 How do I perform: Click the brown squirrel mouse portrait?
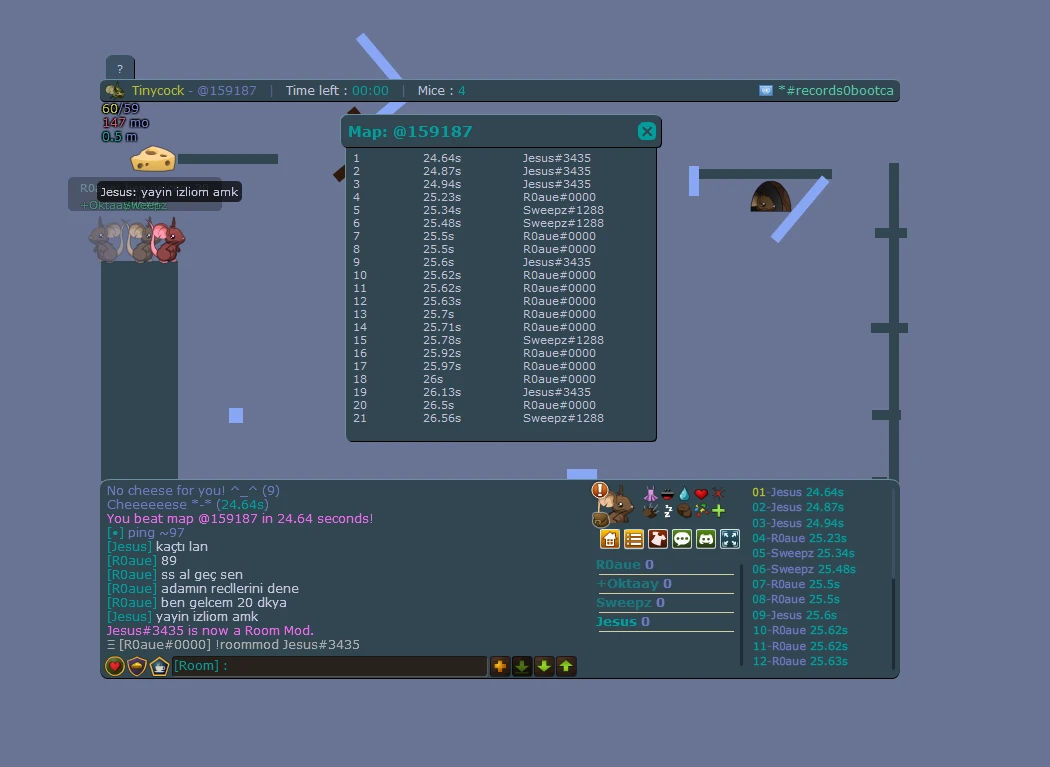click(619, 506)
